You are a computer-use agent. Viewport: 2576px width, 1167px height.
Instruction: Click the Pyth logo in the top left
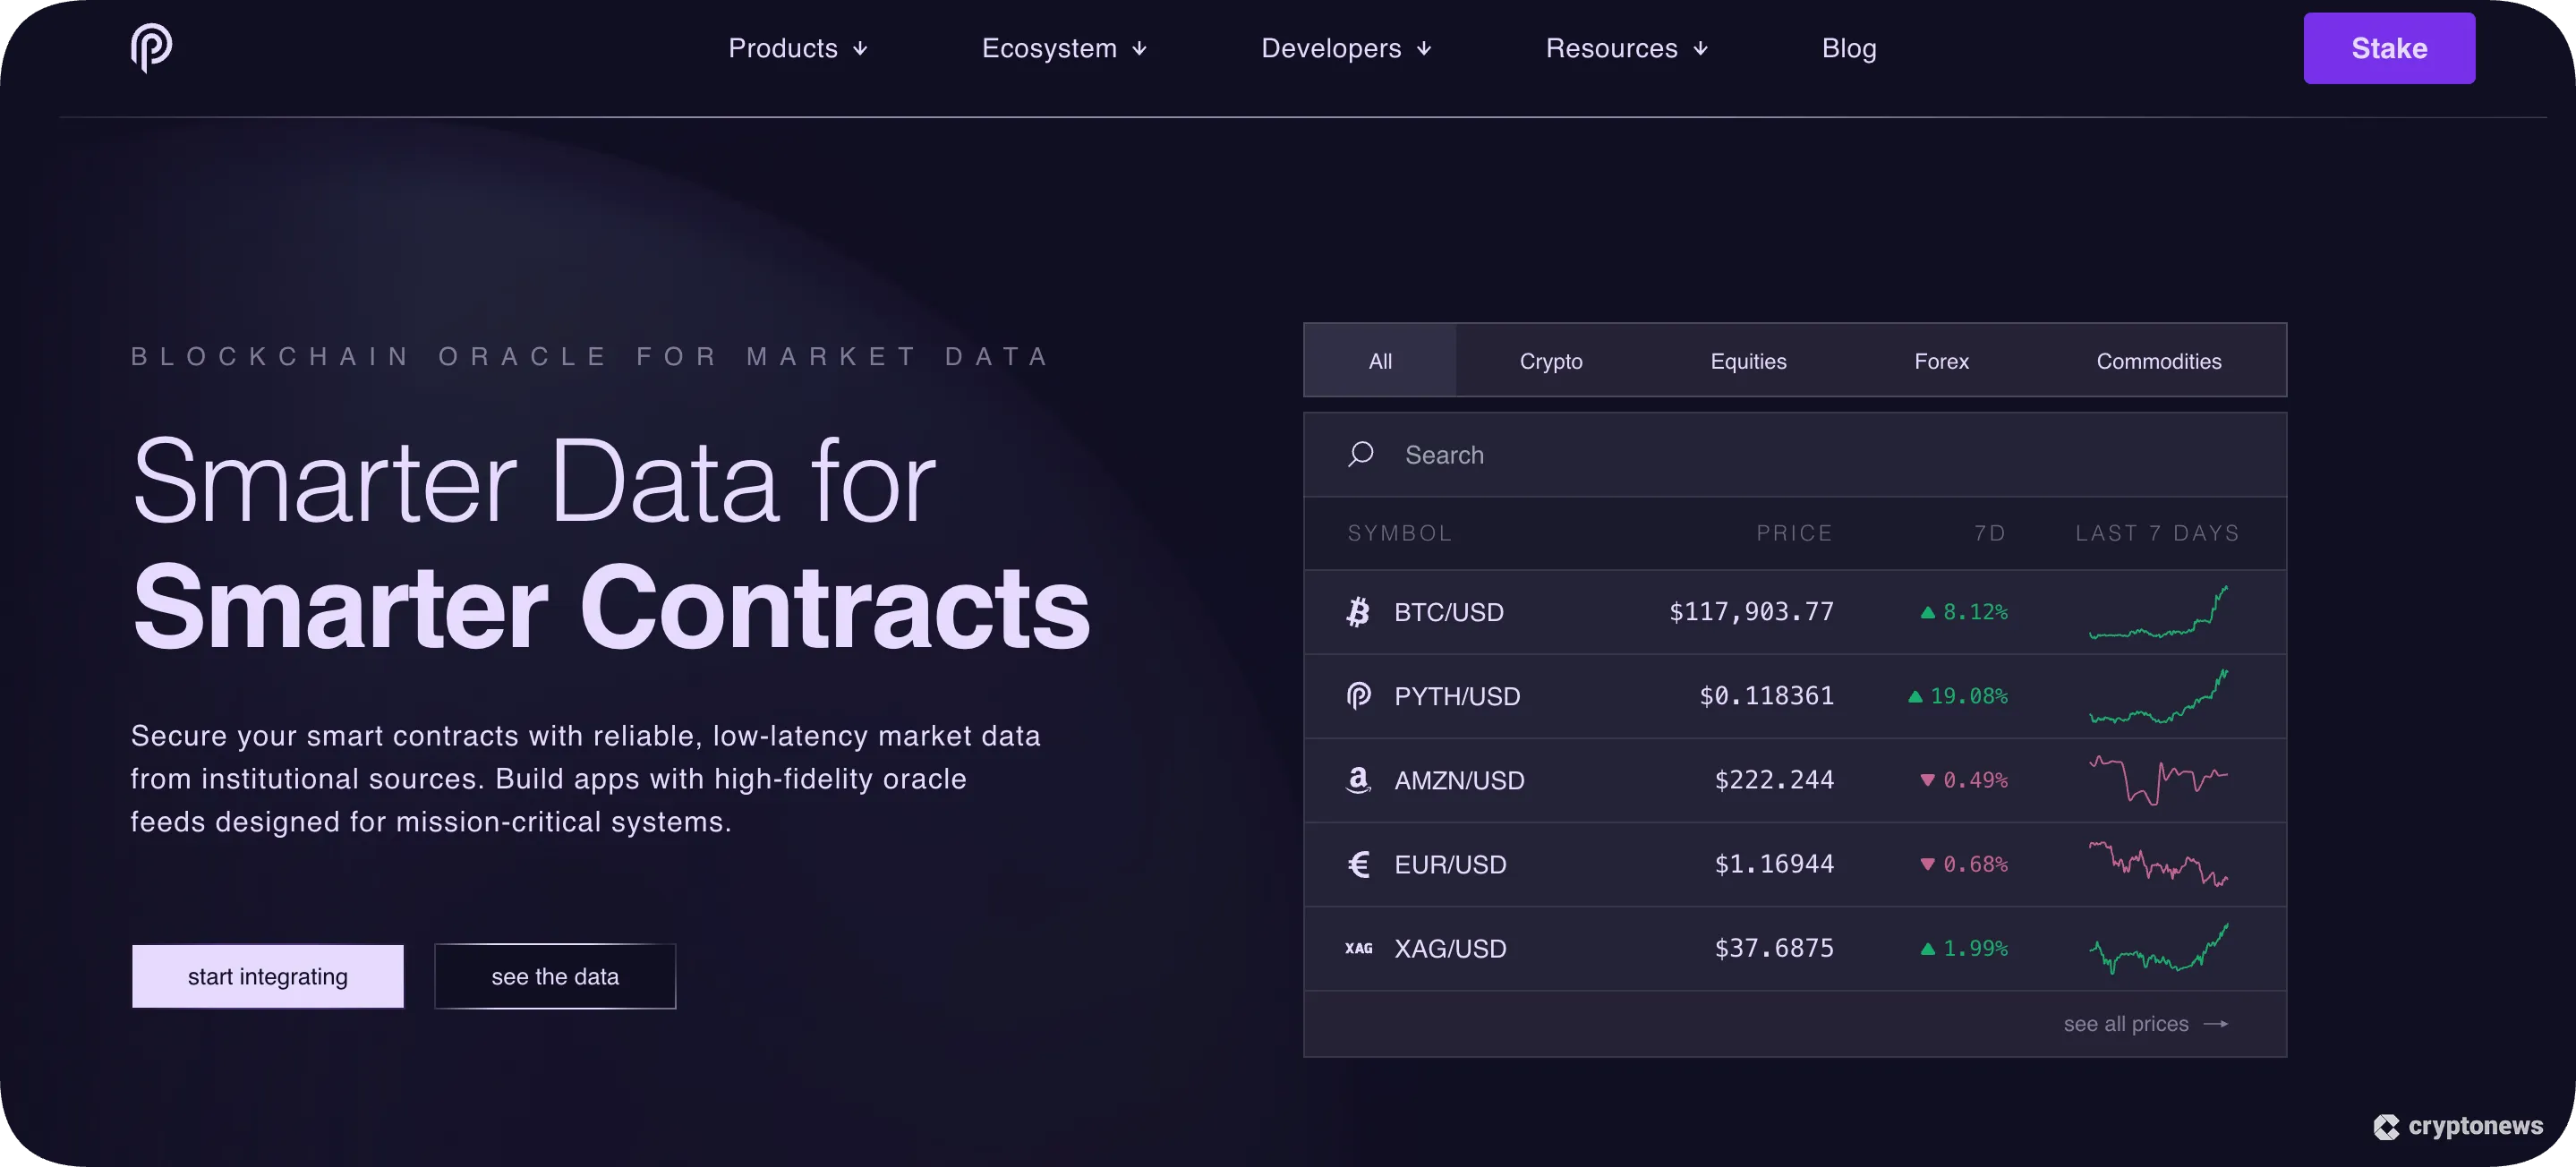151,47
